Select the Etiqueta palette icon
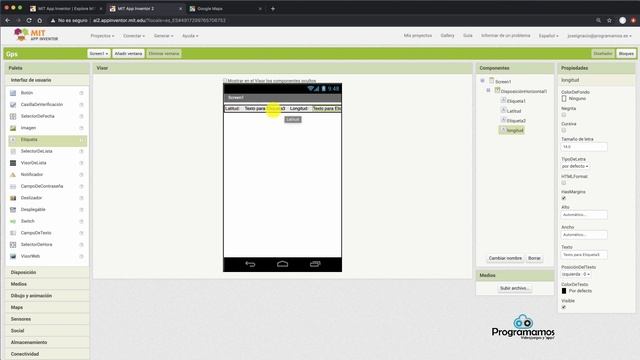The width and height of the screenshot is (640, 360). 13,140
